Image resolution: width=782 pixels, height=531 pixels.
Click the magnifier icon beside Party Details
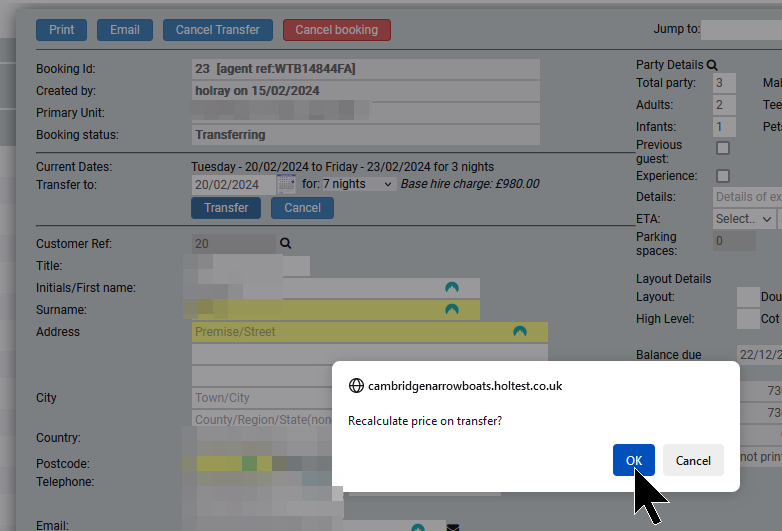coord(712,65)
